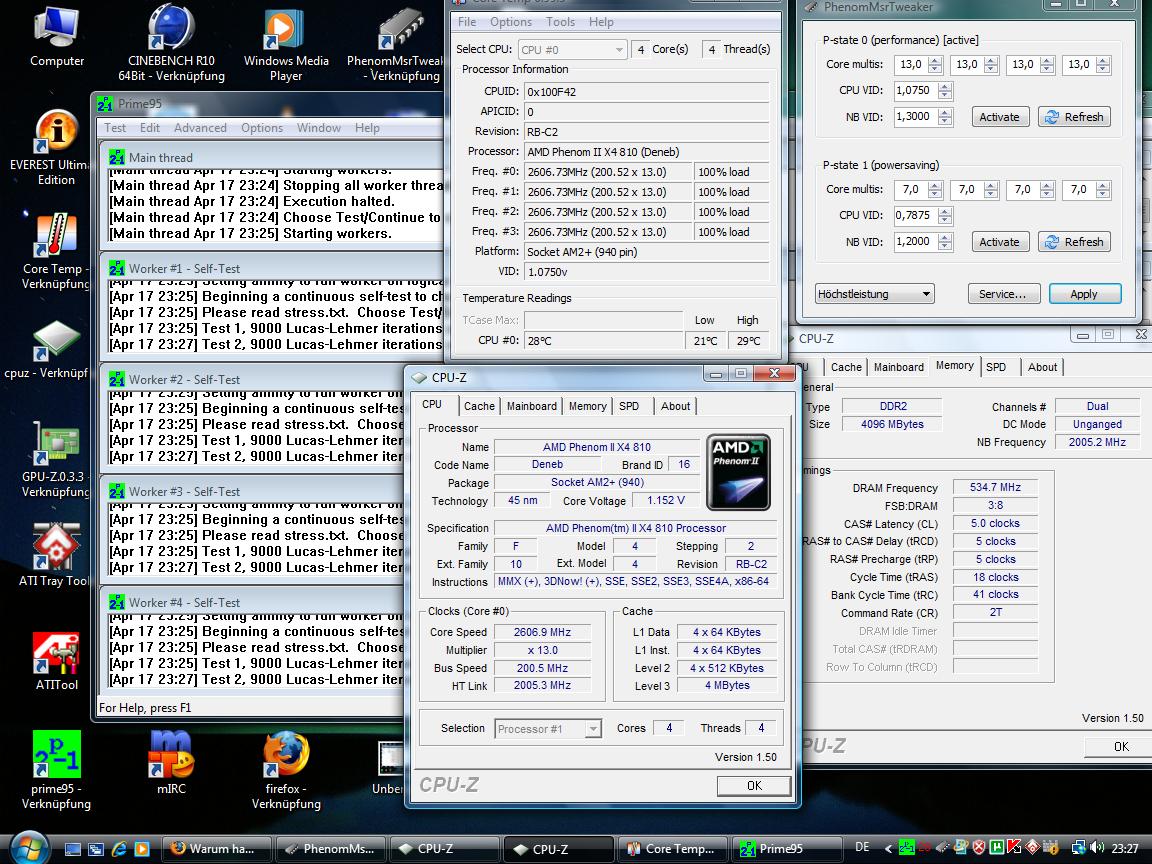The image size is (1152, 864).
Task: Switch to Mainboard tab in front CPU-Z
Action: point(531,406)
